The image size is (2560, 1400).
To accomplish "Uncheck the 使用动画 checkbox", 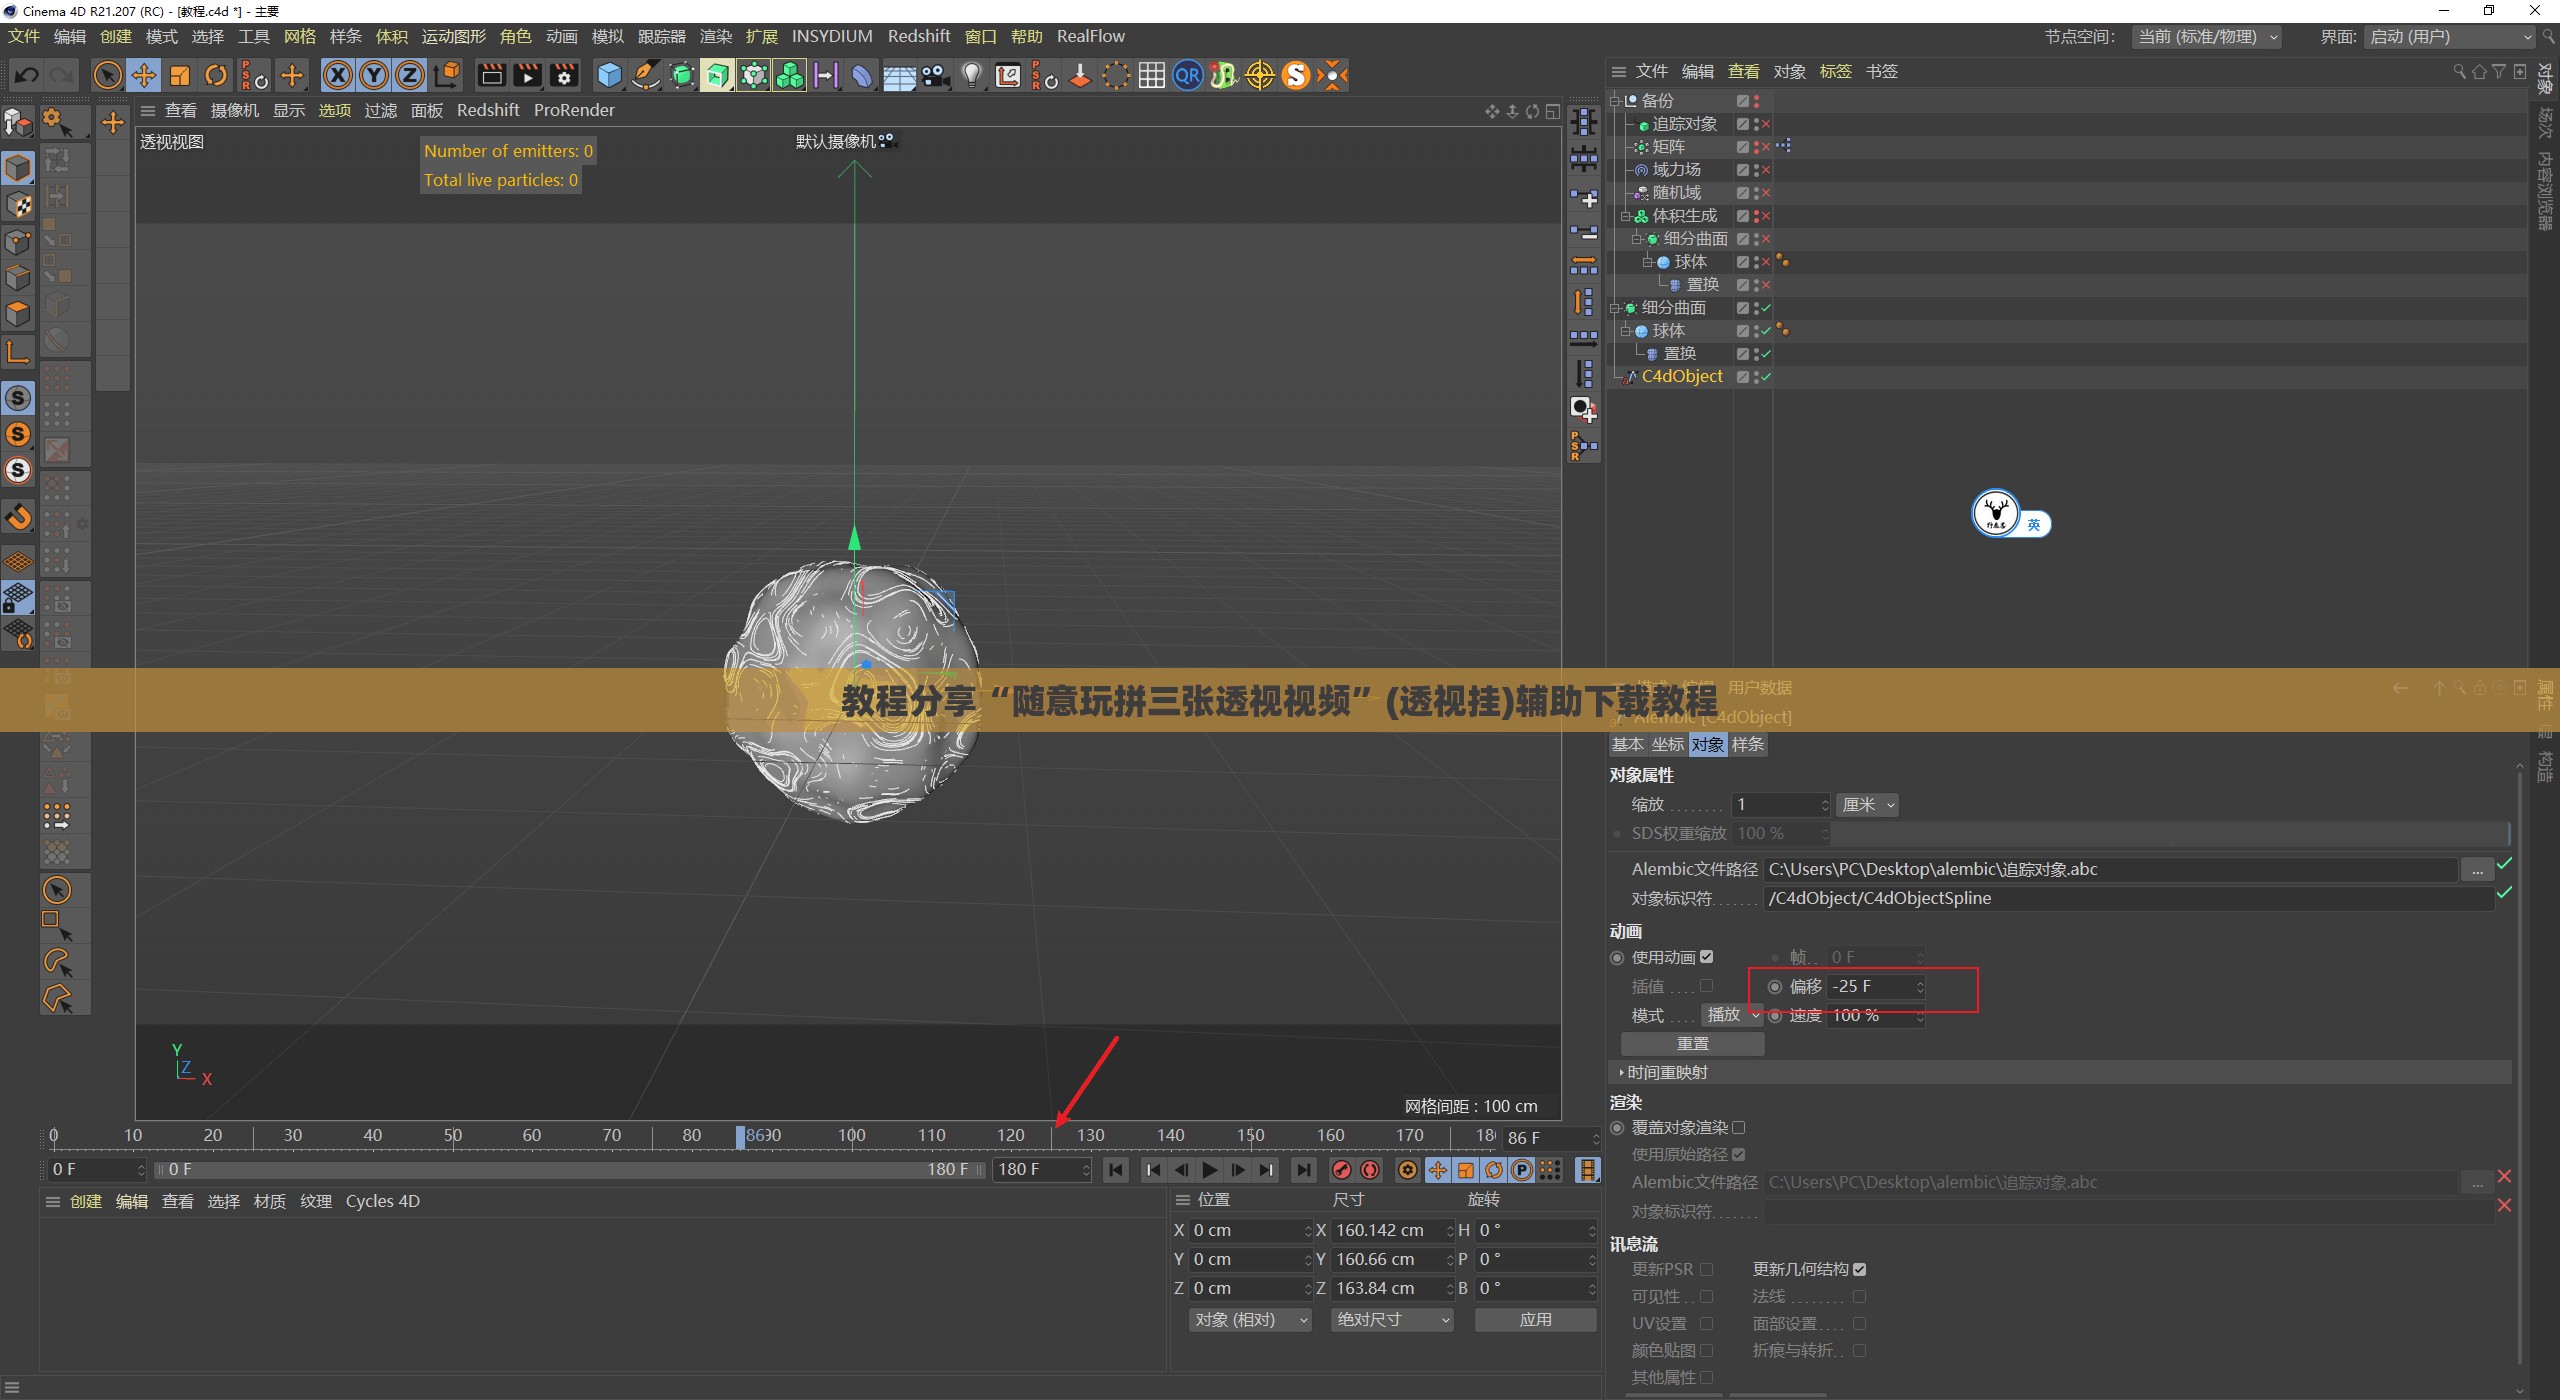I will click(x=1707, y=957).
